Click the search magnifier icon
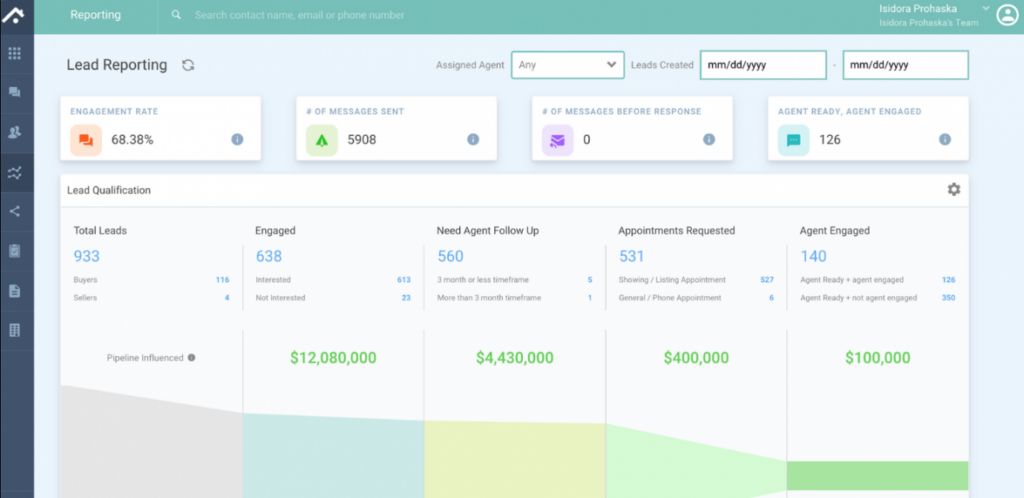 176,14
